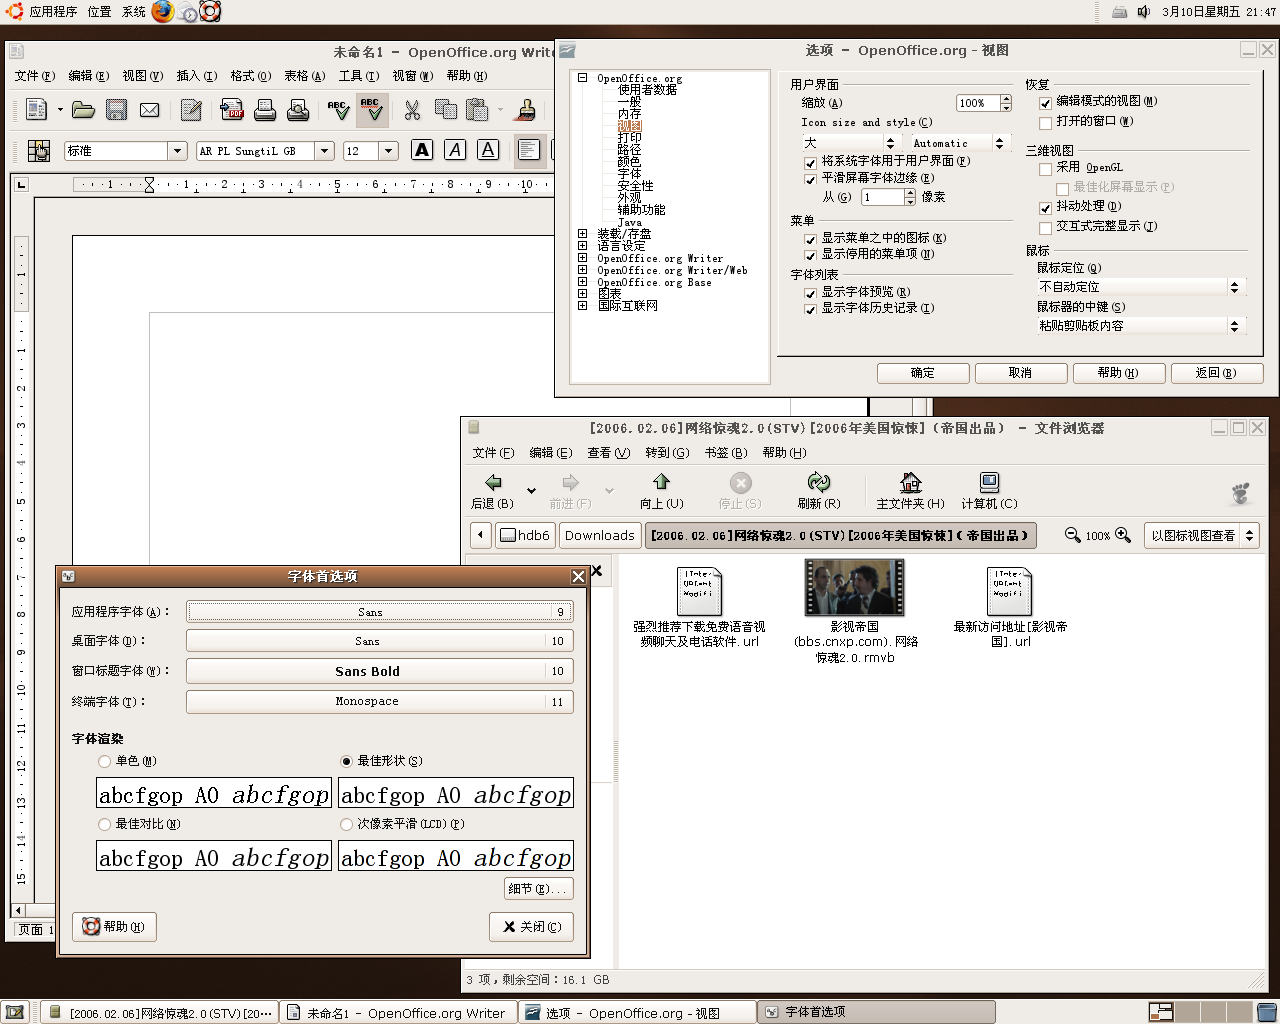Select Monochrome font rendering radio button
The height and width of the screenshot is (1024, 1280).
pyautogui.click(x=104, y=761)
